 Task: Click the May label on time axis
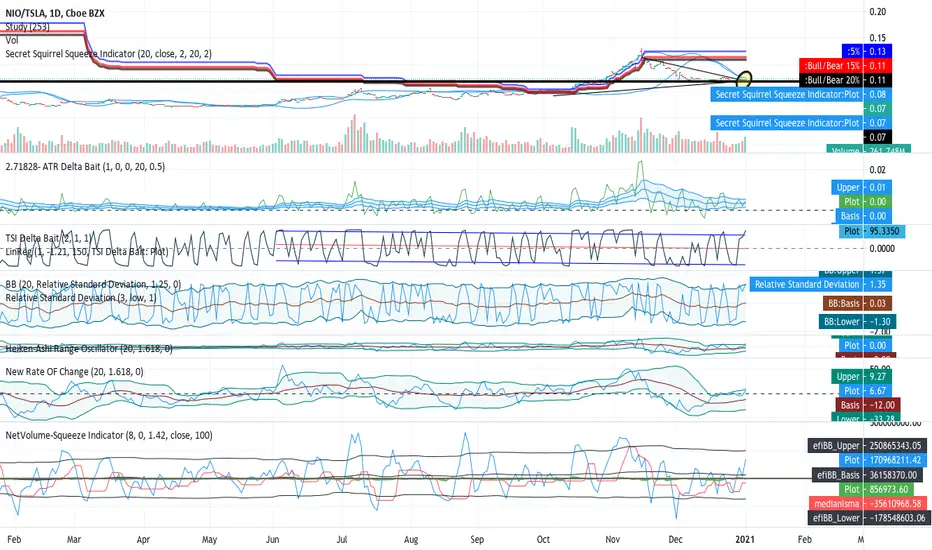click(209, 539)
